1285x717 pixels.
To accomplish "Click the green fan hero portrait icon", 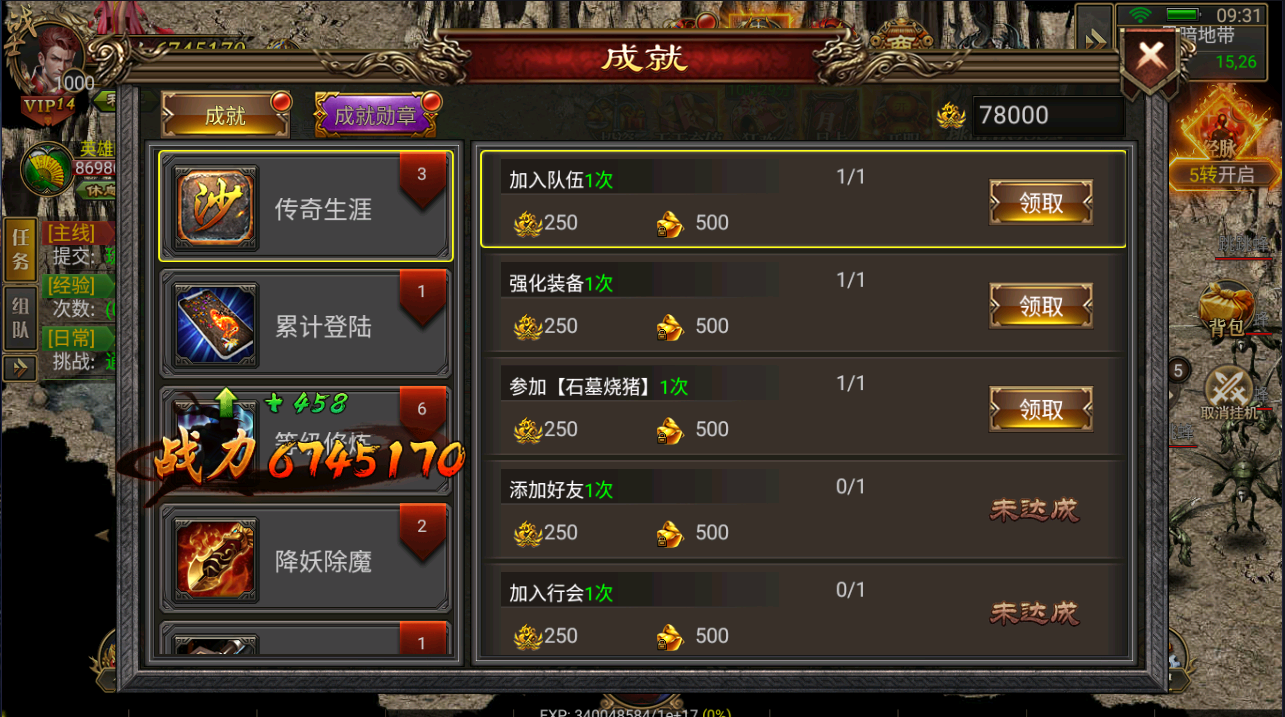I will [47, 168].
